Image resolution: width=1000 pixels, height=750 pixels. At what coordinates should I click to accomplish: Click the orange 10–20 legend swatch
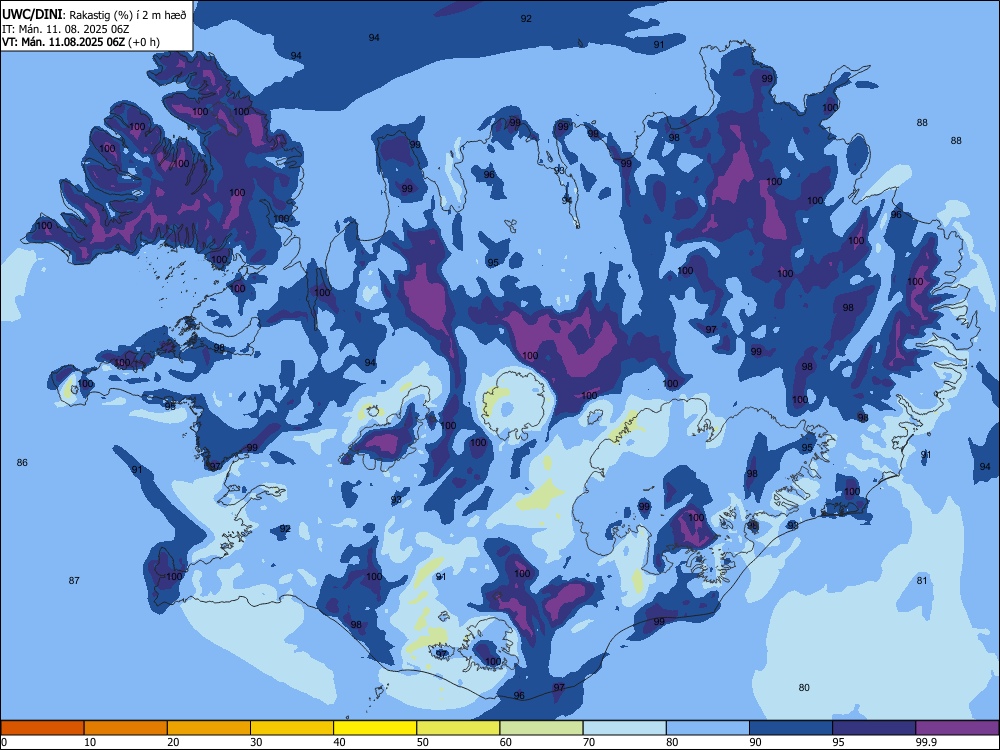(x=126, y=728)
